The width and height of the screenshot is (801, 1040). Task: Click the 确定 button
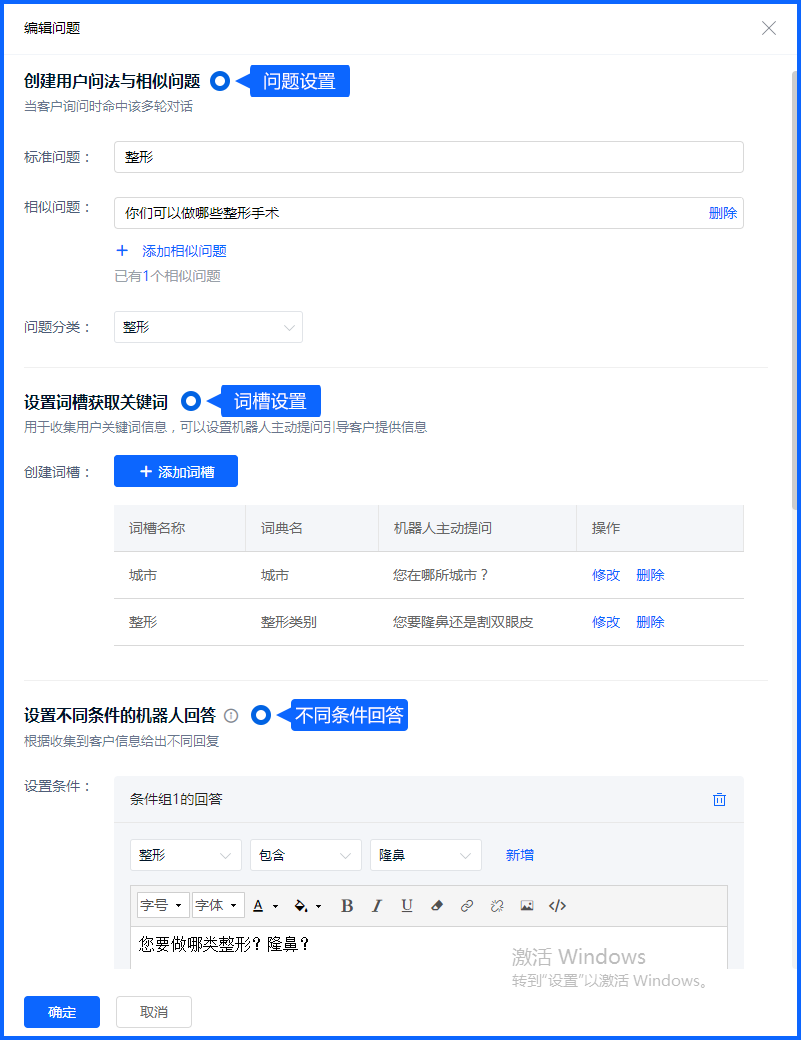click(x=62, y=1012)
